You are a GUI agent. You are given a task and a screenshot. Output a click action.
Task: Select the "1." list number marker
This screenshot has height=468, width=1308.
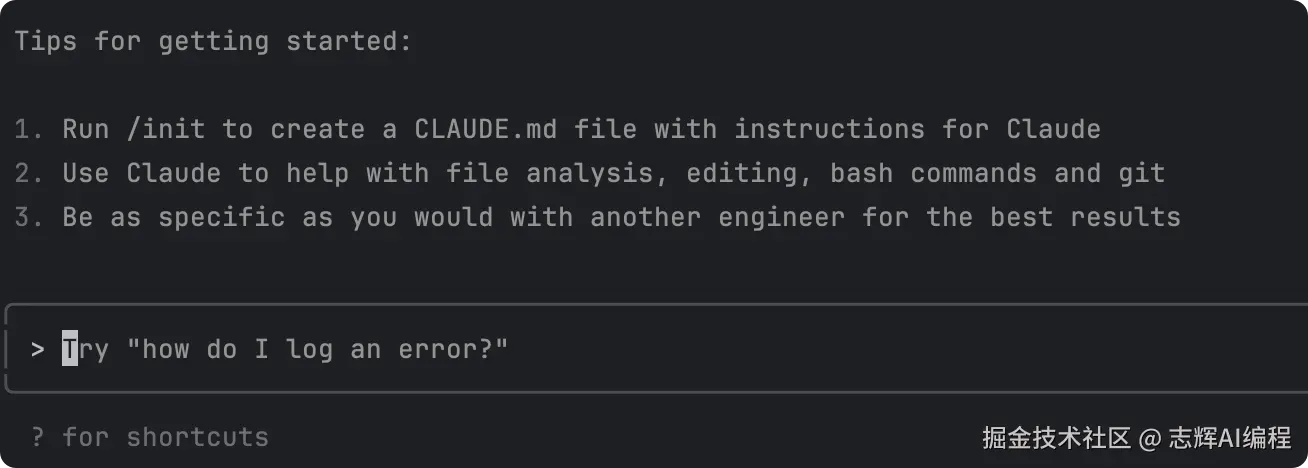[29, 129]
